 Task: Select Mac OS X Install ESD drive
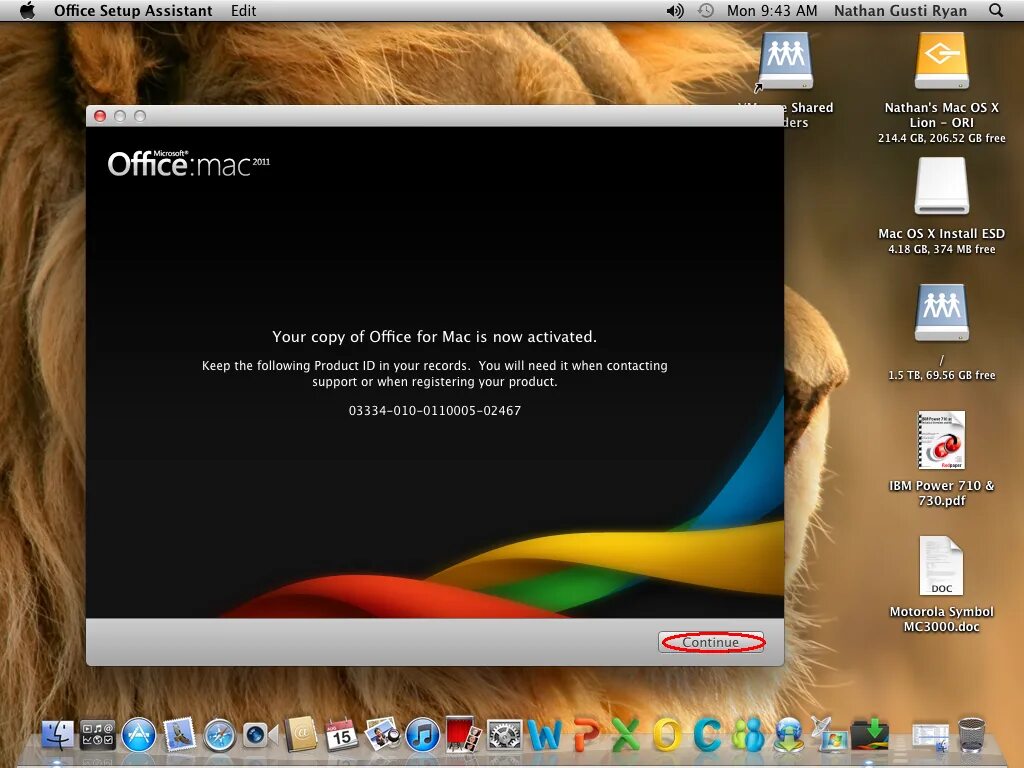942,186
